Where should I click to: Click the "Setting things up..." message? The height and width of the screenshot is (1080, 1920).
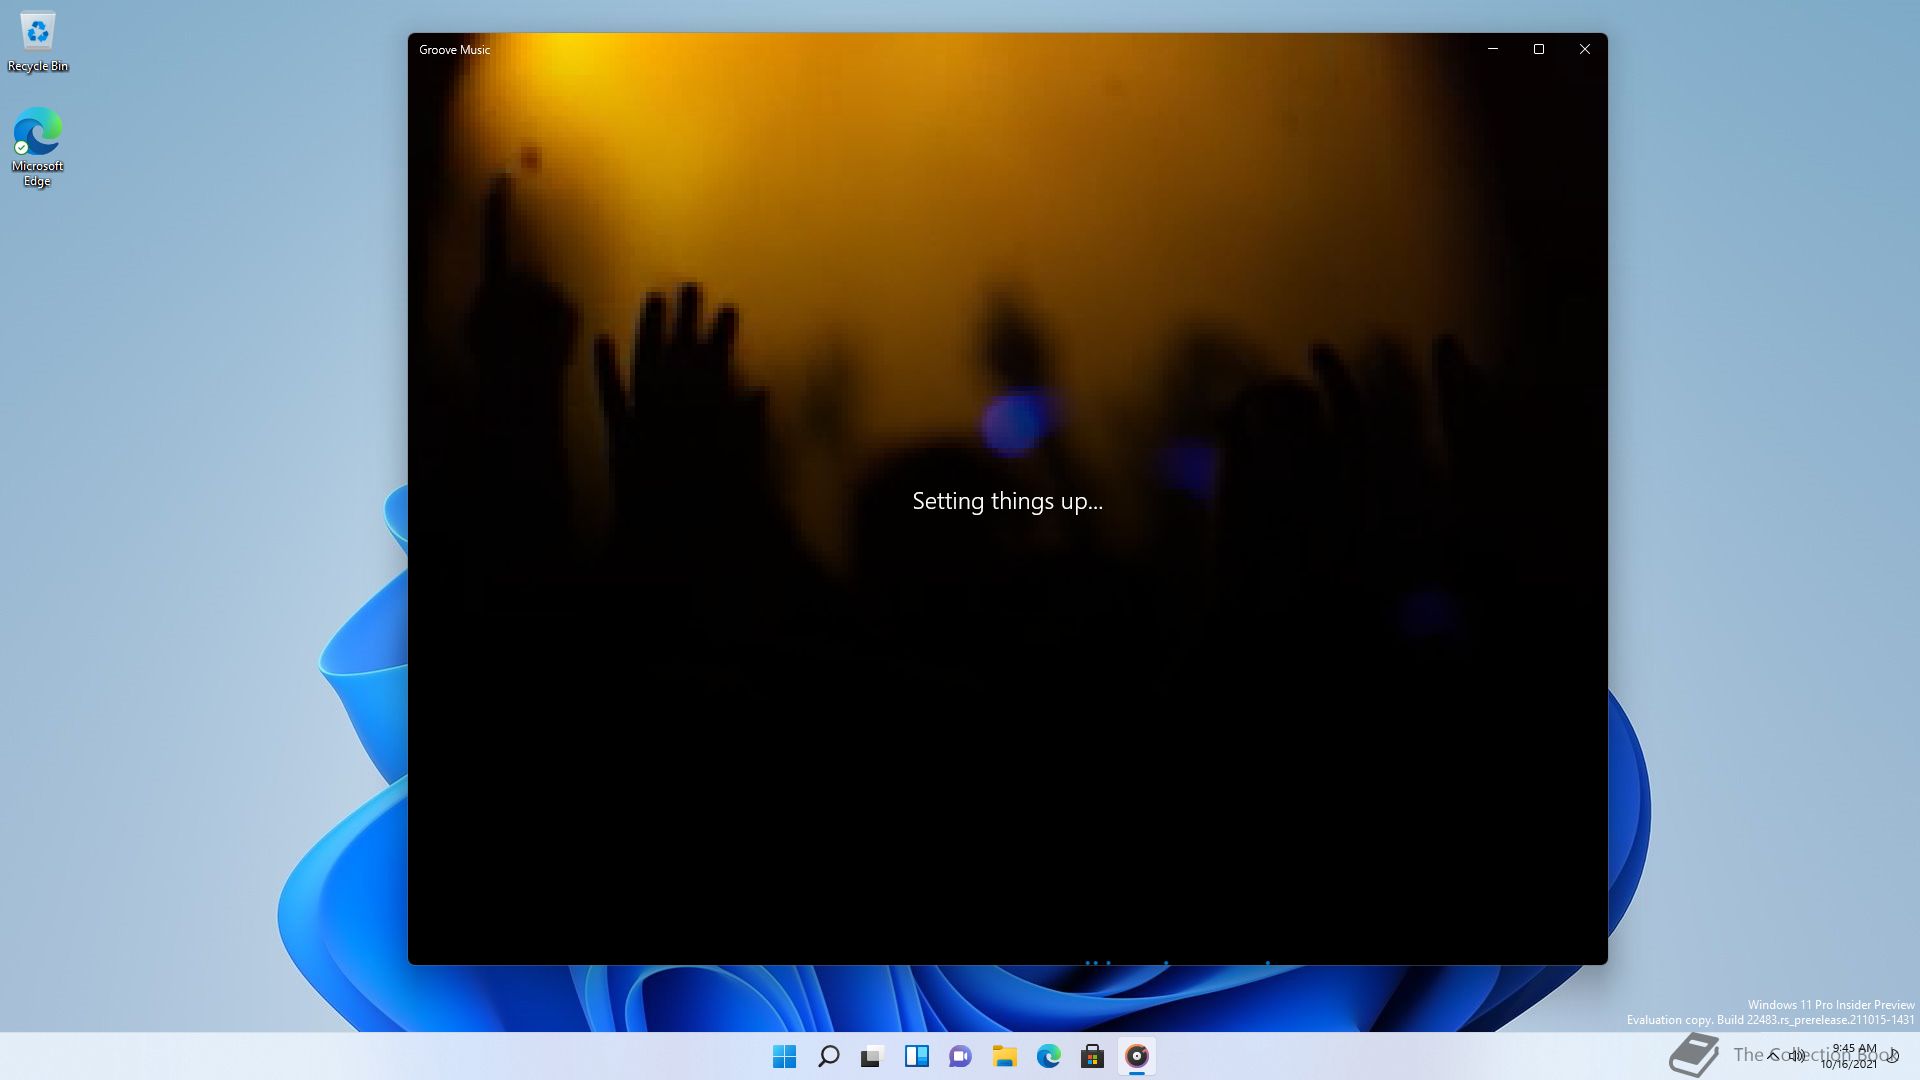coord(1007,501)
